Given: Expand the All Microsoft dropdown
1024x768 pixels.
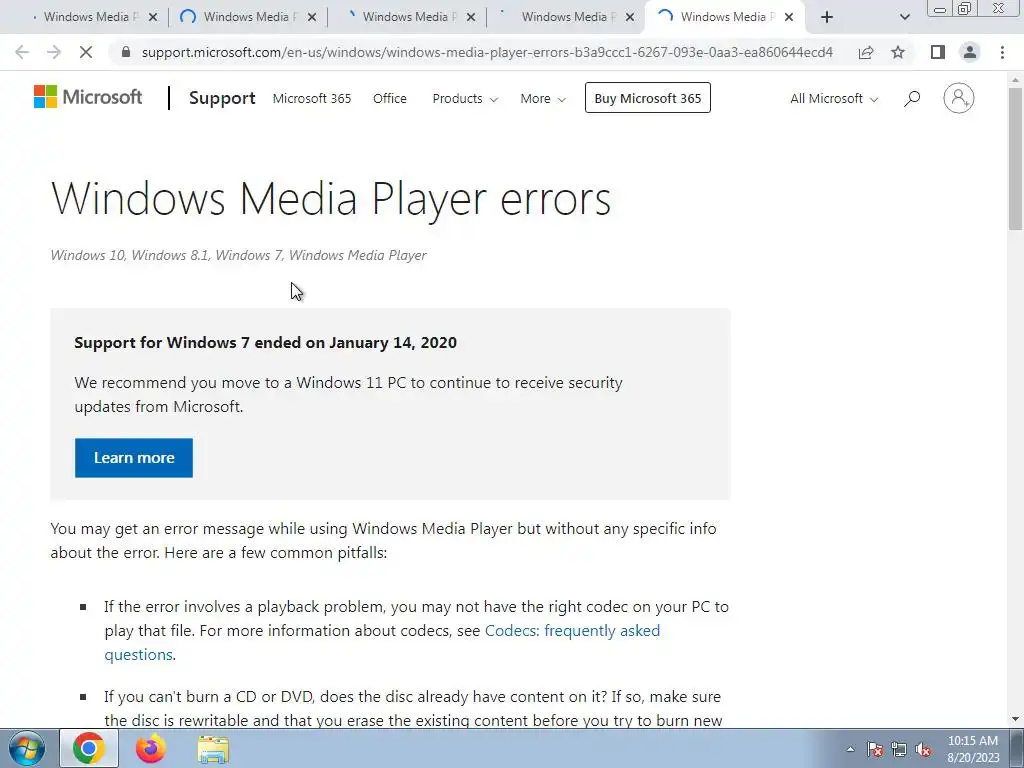Looking at the screenshot, I should pyautogui.click(x=834, y=99).
